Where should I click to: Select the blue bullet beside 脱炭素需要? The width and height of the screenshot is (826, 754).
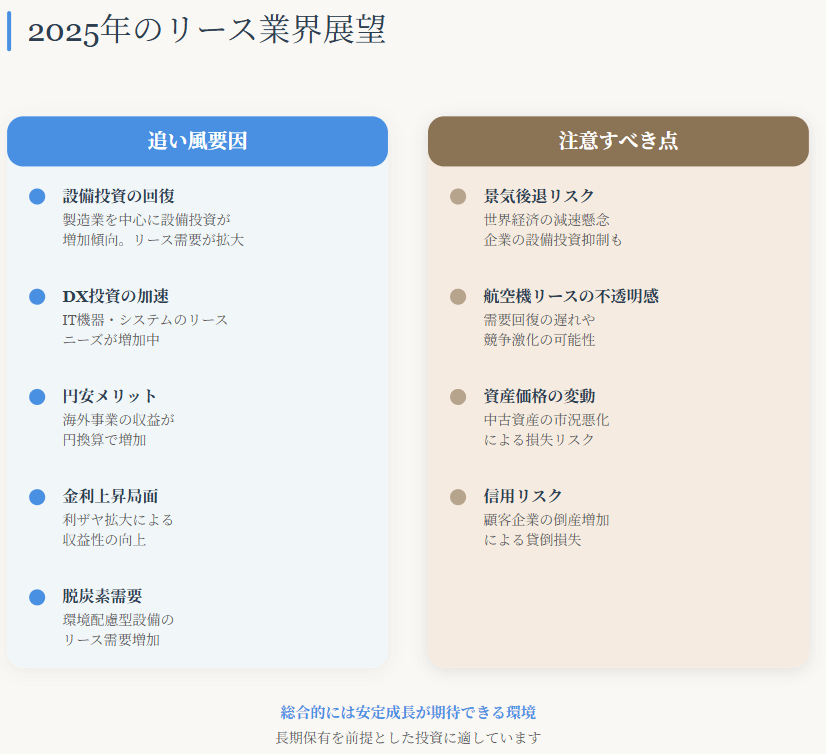[37, 597]
